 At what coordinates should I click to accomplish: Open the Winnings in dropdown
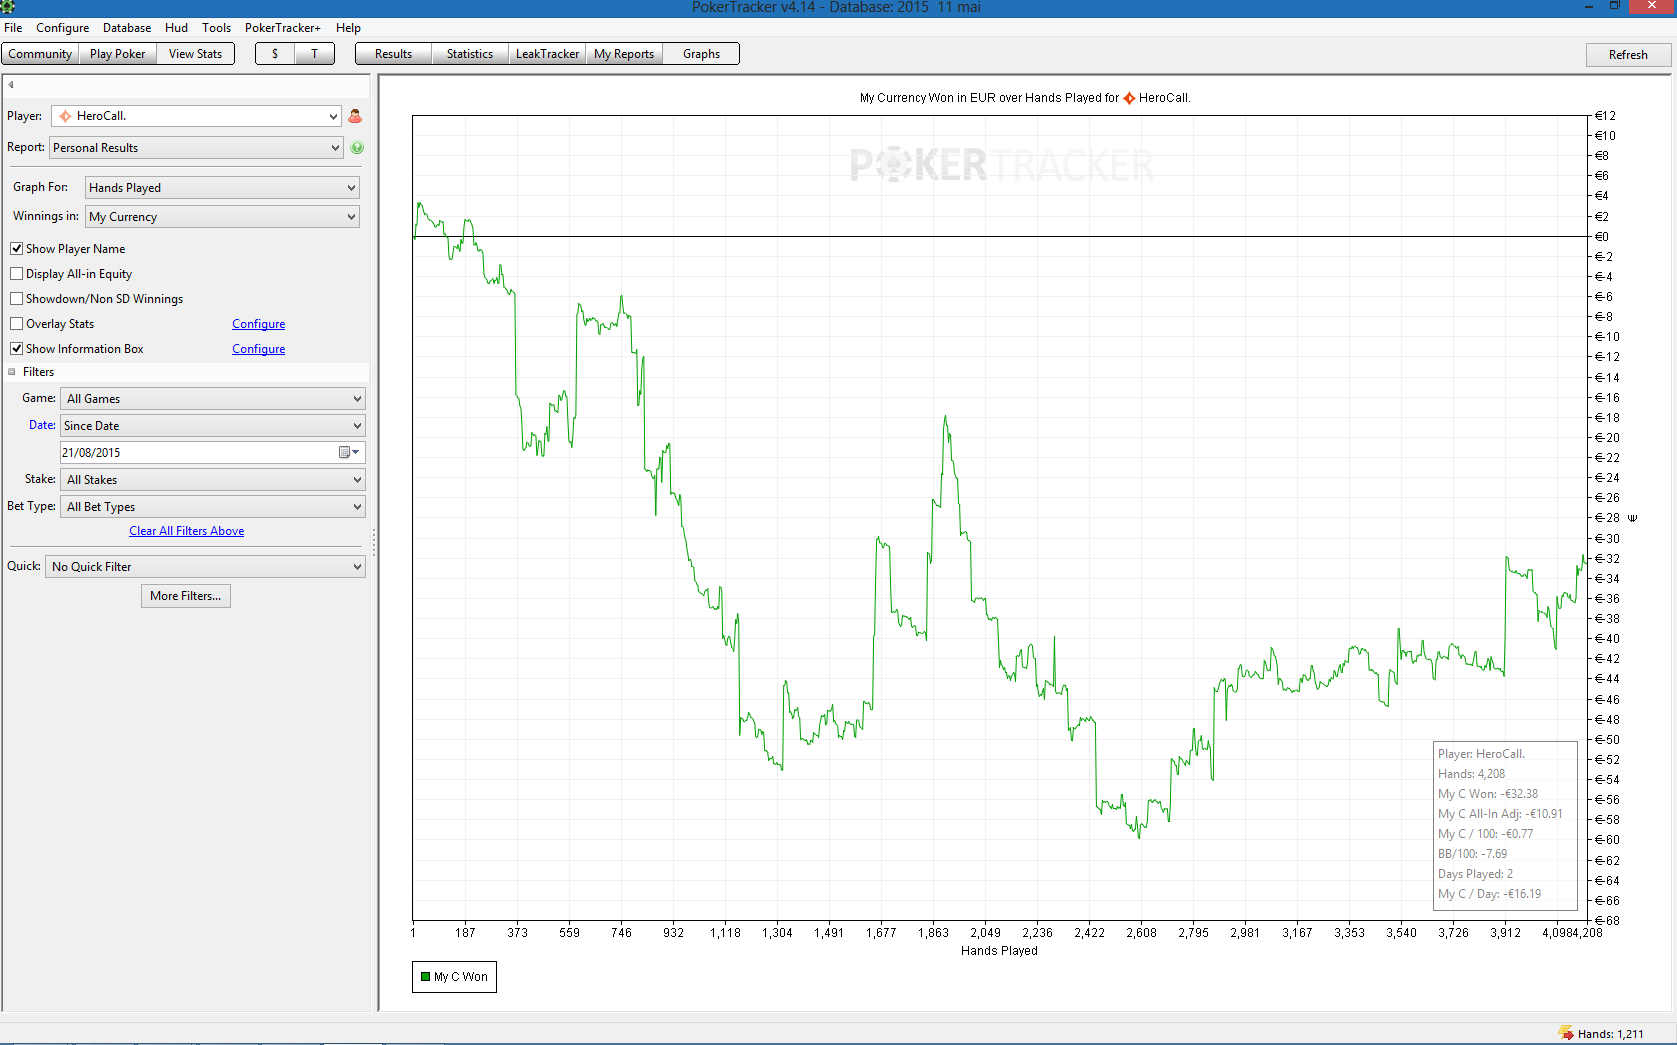click(222, 217)
